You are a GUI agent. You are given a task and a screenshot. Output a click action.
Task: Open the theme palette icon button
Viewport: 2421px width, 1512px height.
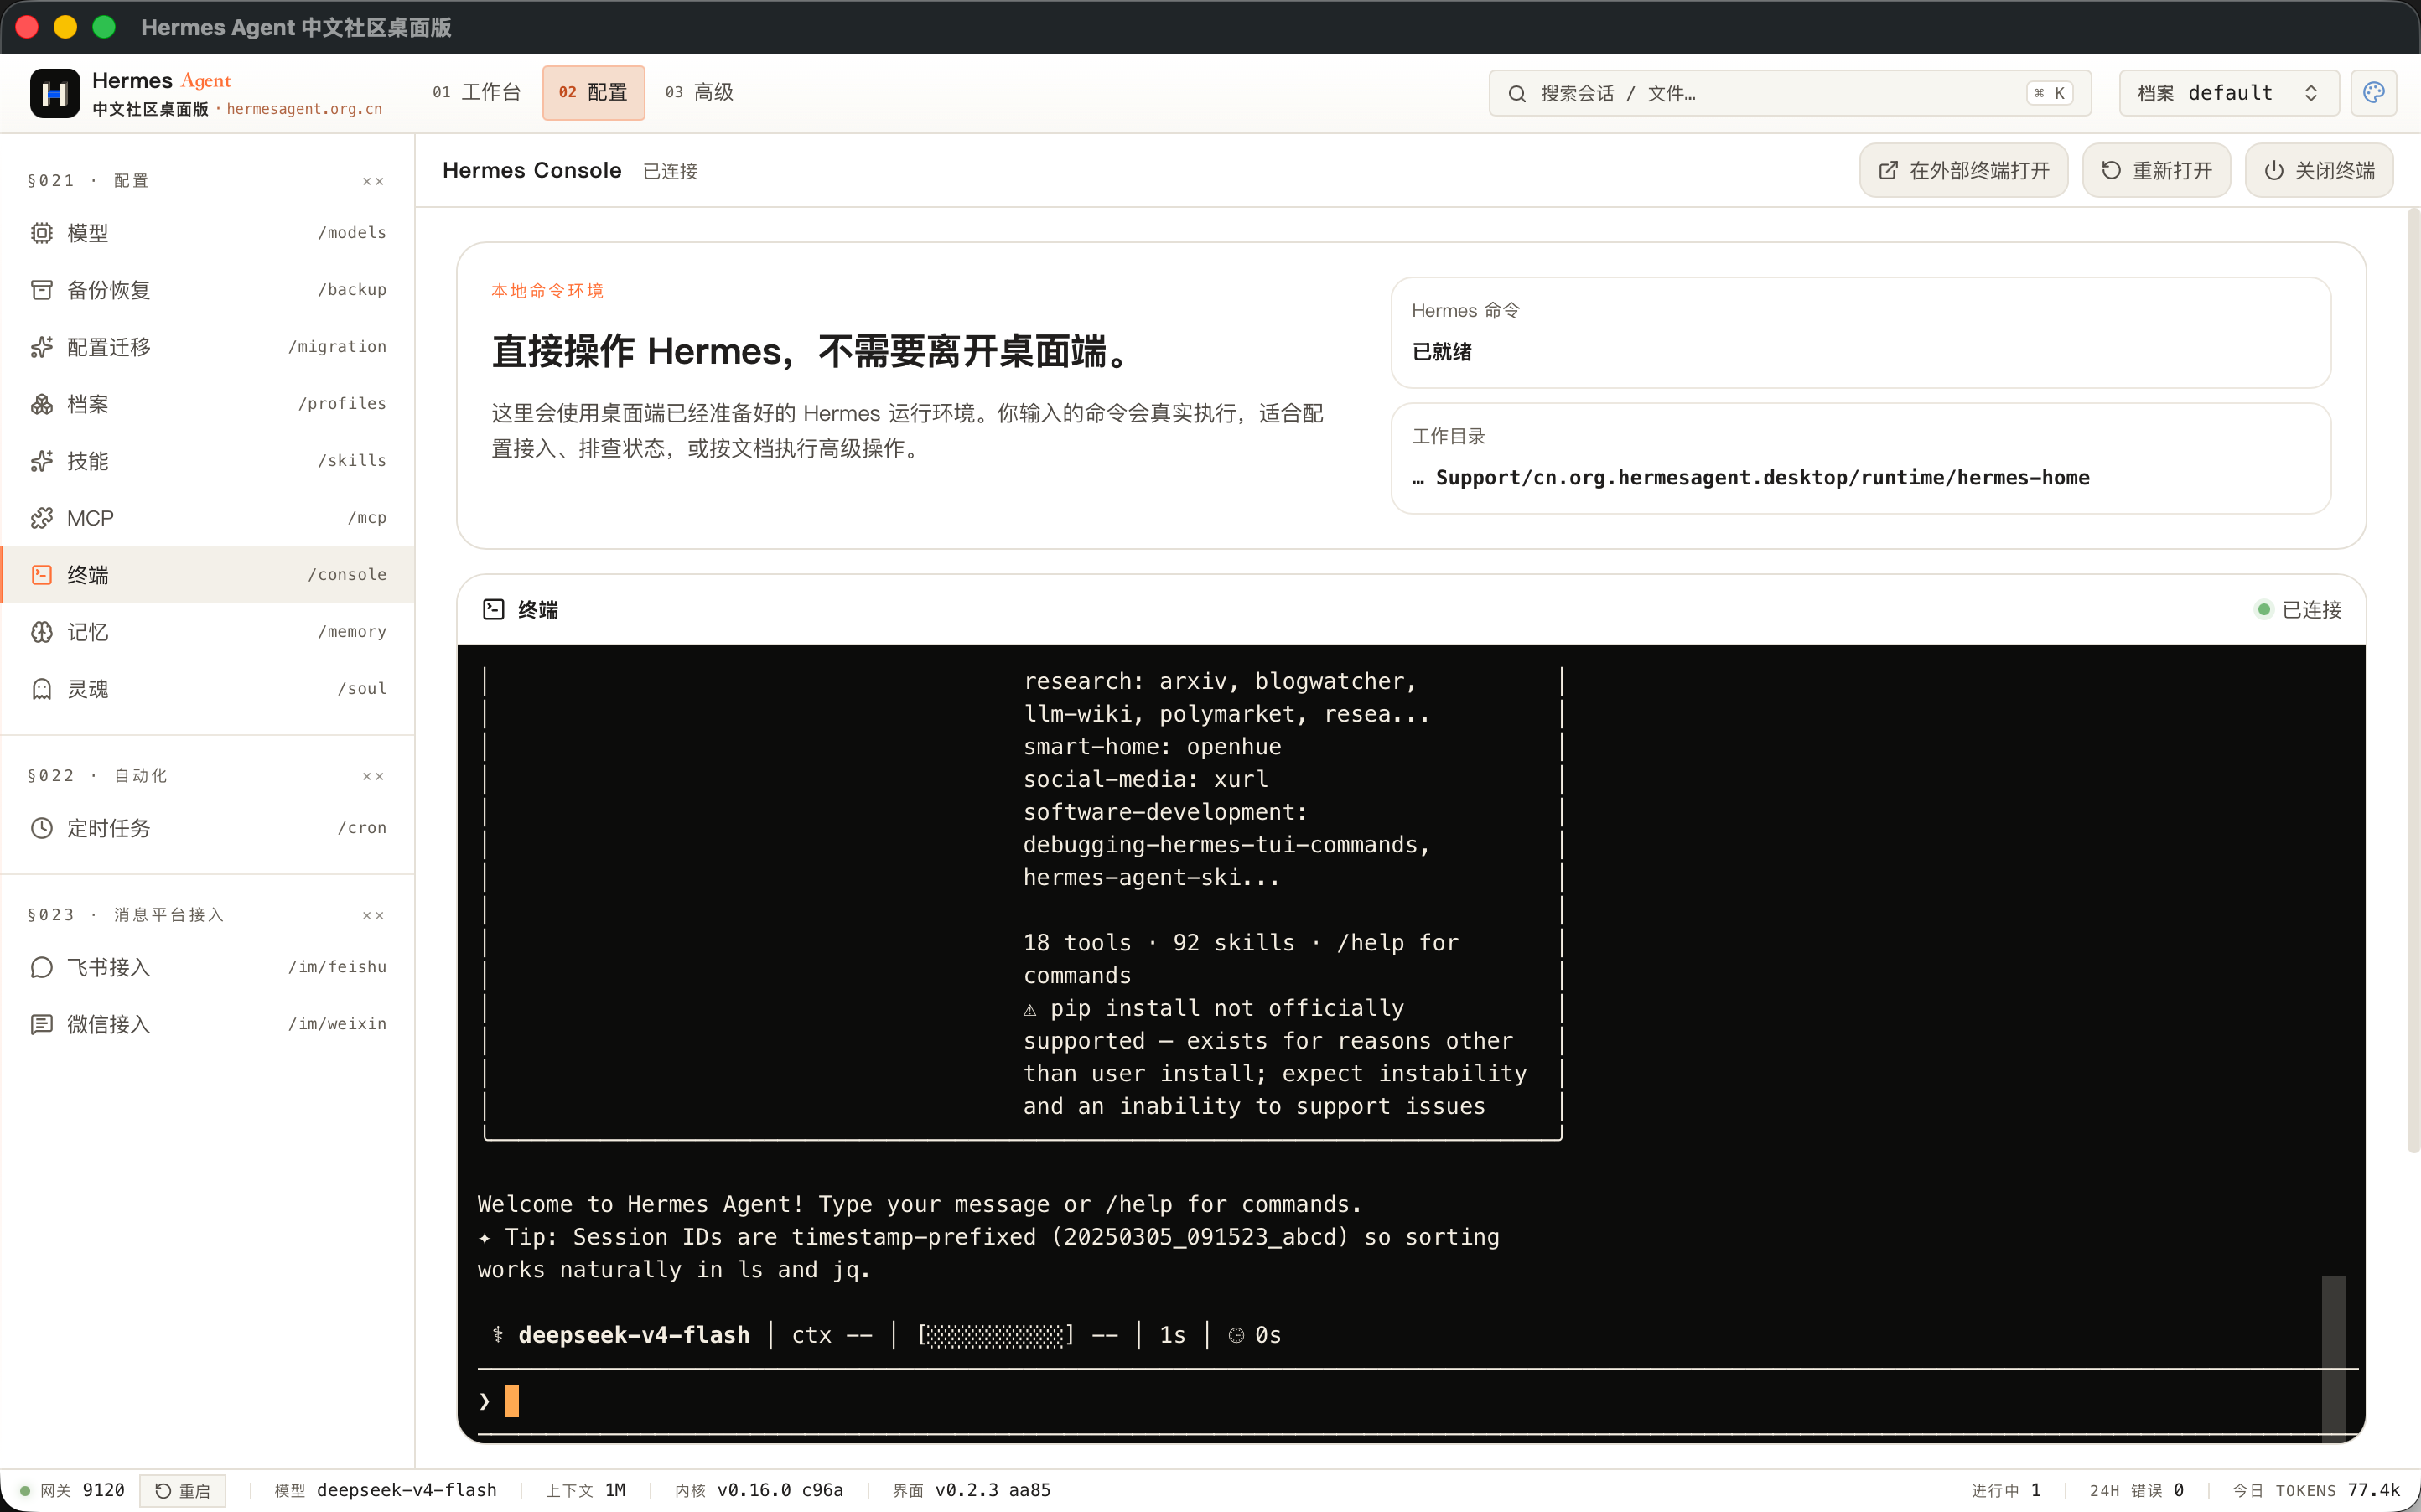[x=2373, y=93]
